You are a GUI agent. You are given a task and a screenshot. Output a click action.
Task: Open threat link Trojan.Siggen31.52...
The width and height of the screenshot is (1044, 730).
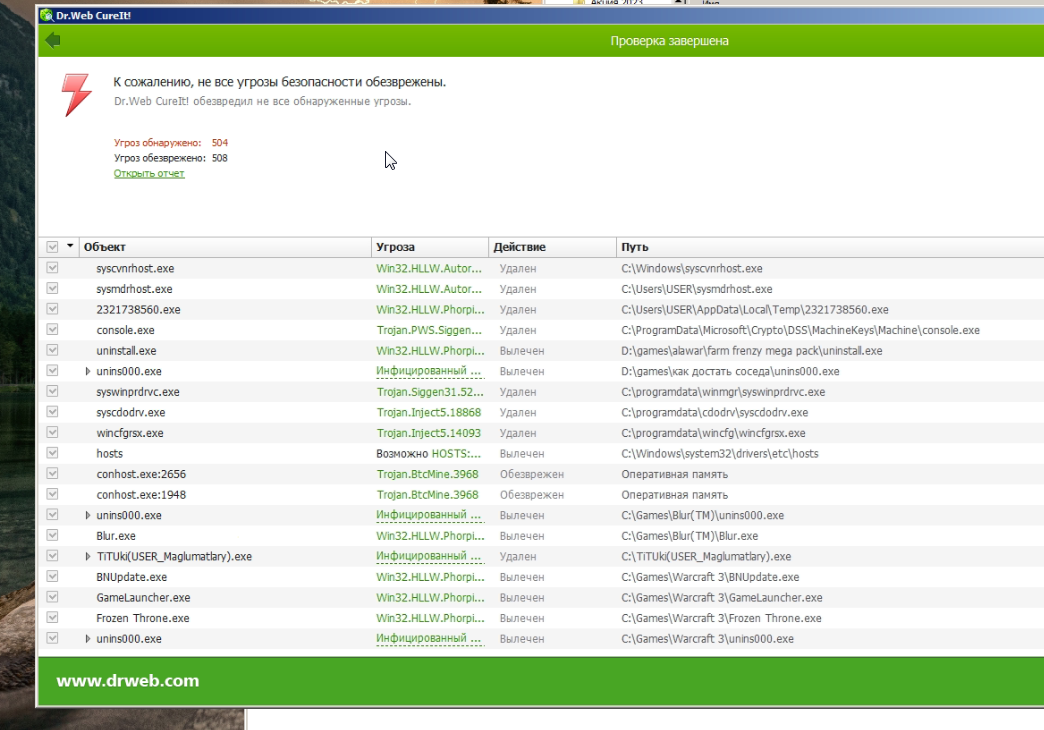click(x=429, y=392)
